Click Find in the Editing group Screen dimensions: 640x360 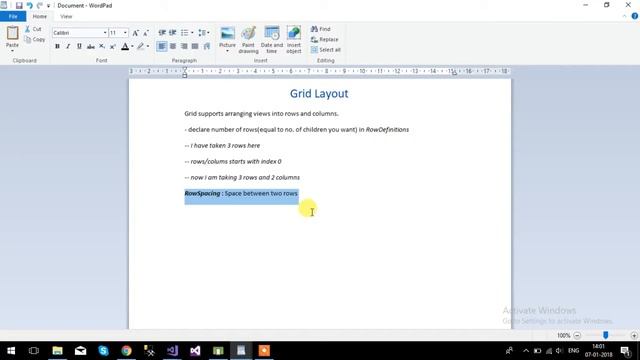click(321, 29)
